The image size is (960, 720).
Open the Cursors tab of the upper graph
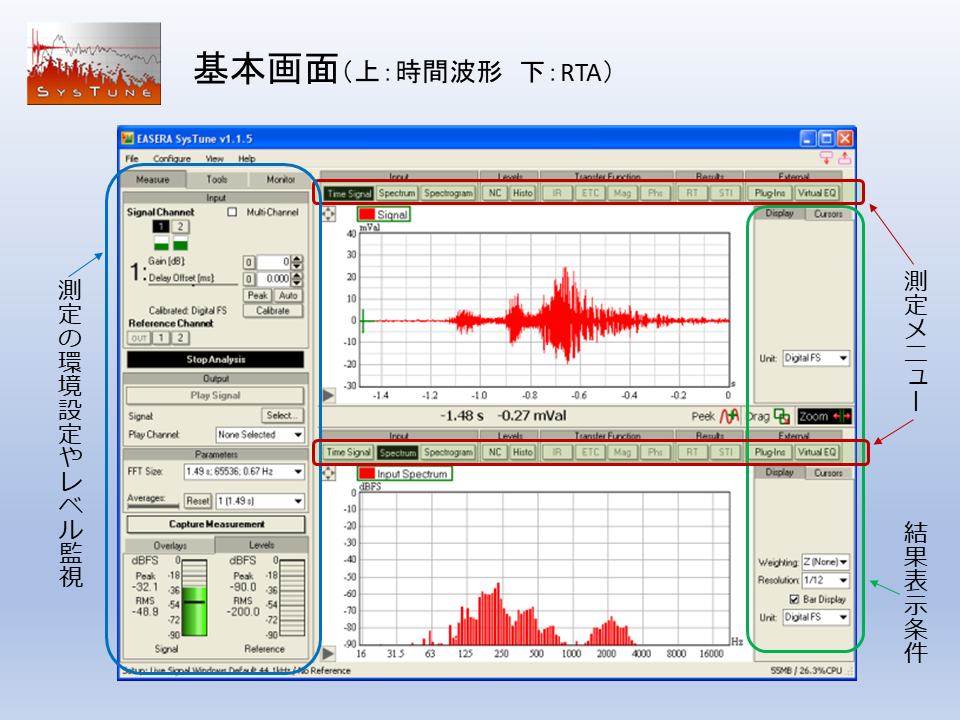[x=828, y=214]
